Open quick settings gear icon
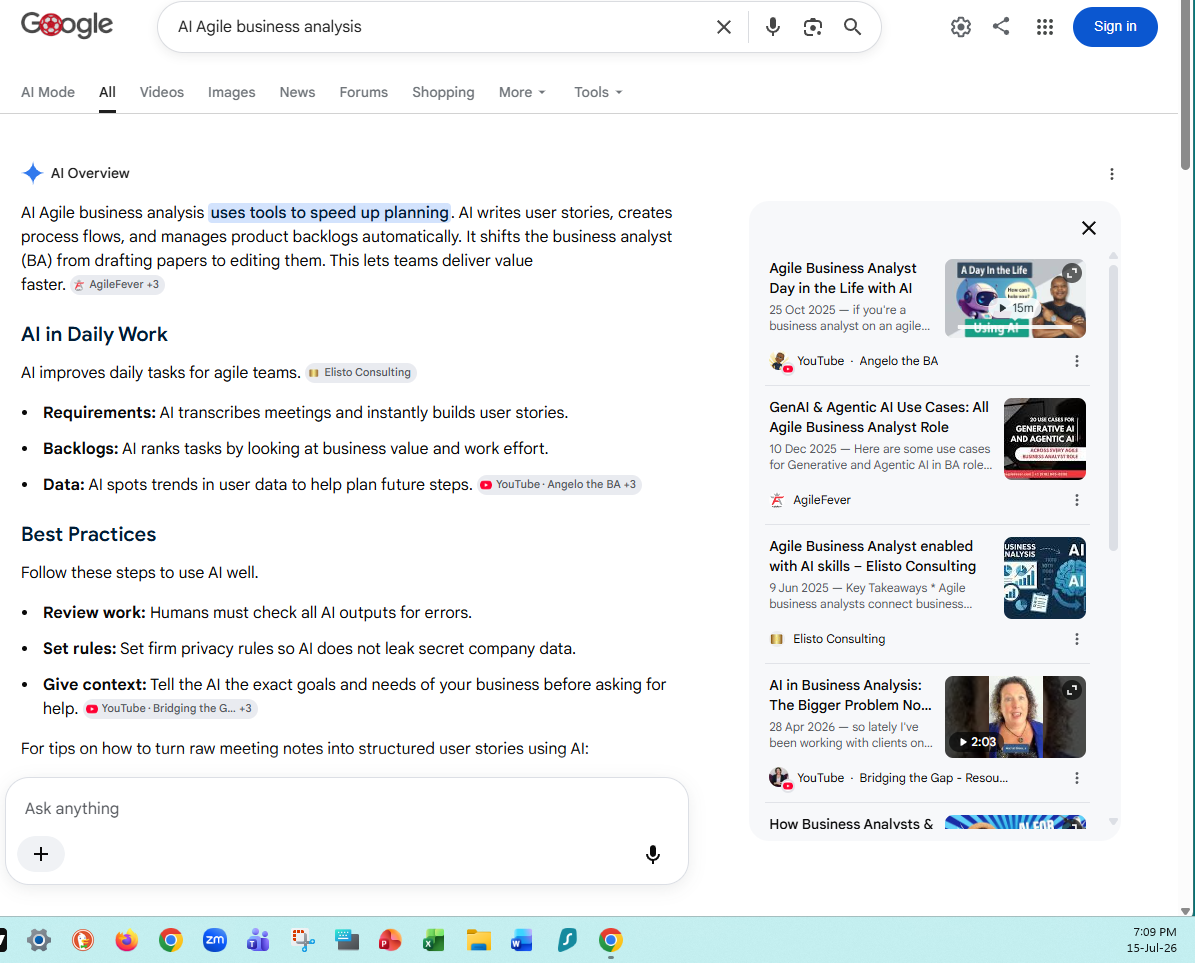Viewport: 1195px width, 963px height. click(x=960, y=27)
